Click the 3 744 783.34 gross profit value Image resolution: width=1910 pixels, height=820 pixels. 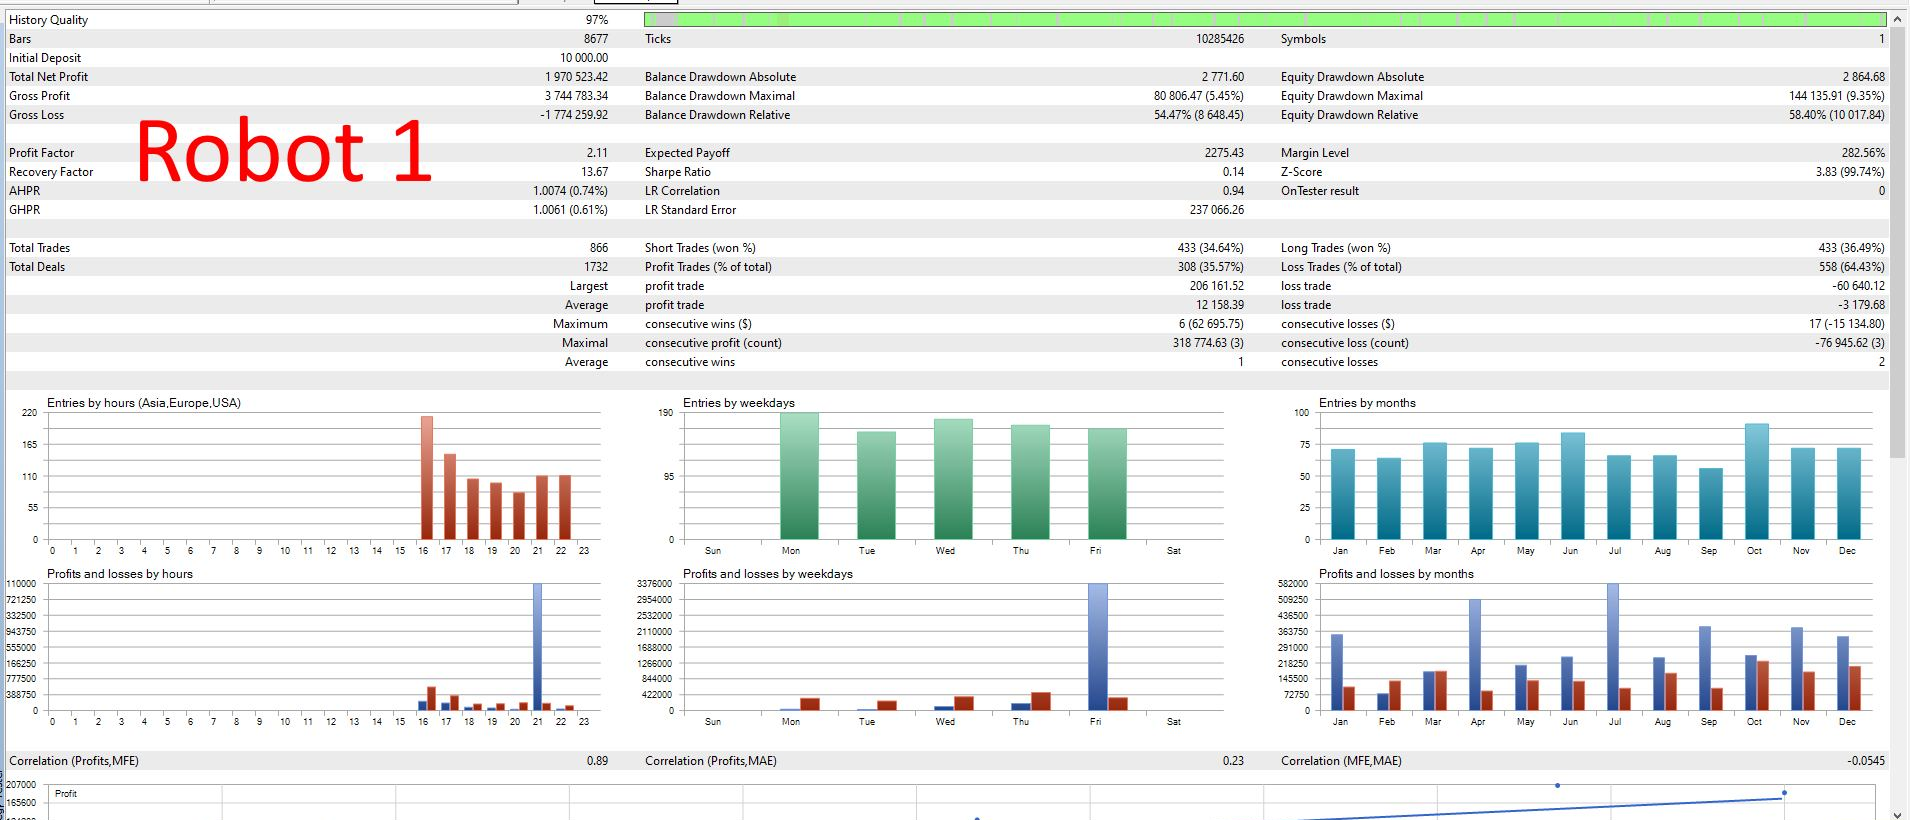point(577,96)
